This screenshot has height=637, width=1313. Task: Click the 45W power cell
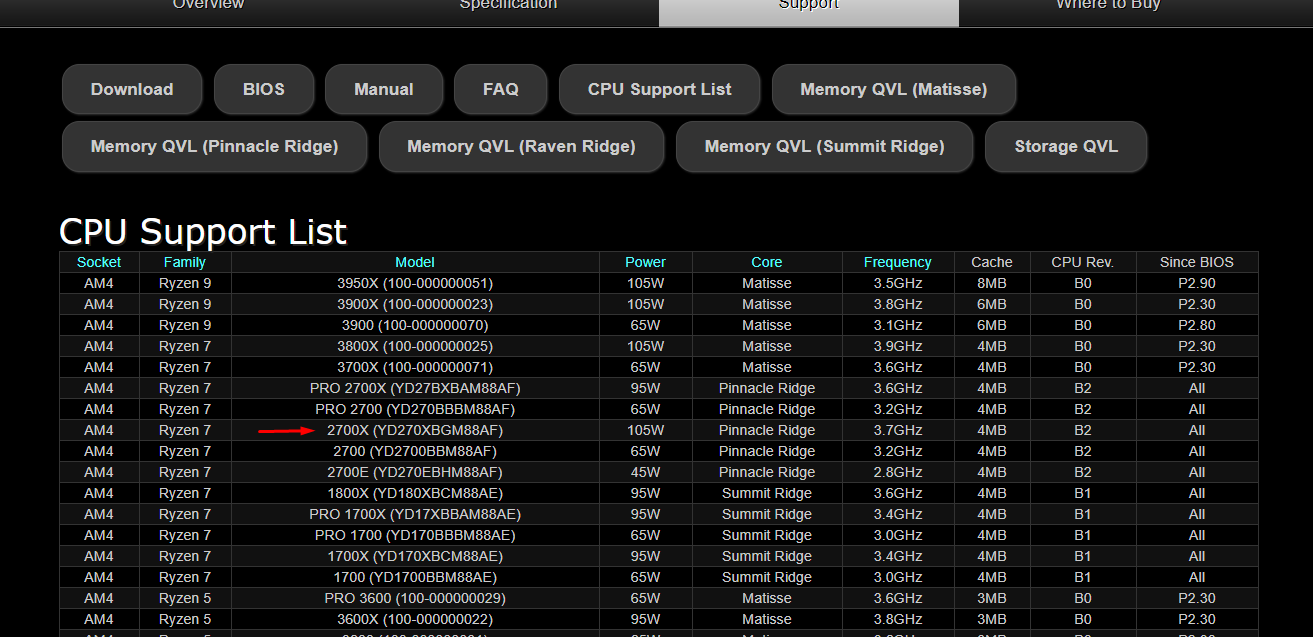[x=646, y=472]
